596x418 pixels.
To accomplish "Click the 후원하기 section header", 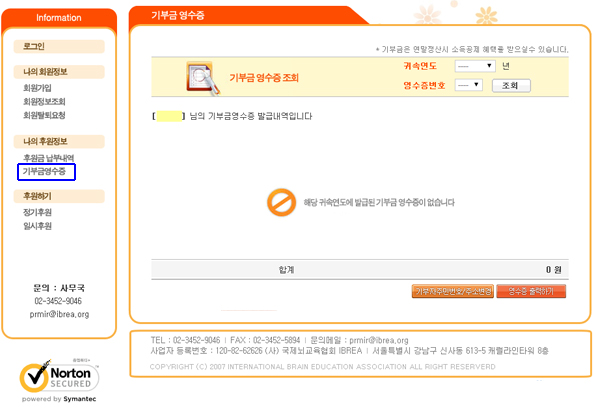I will 59,196.
